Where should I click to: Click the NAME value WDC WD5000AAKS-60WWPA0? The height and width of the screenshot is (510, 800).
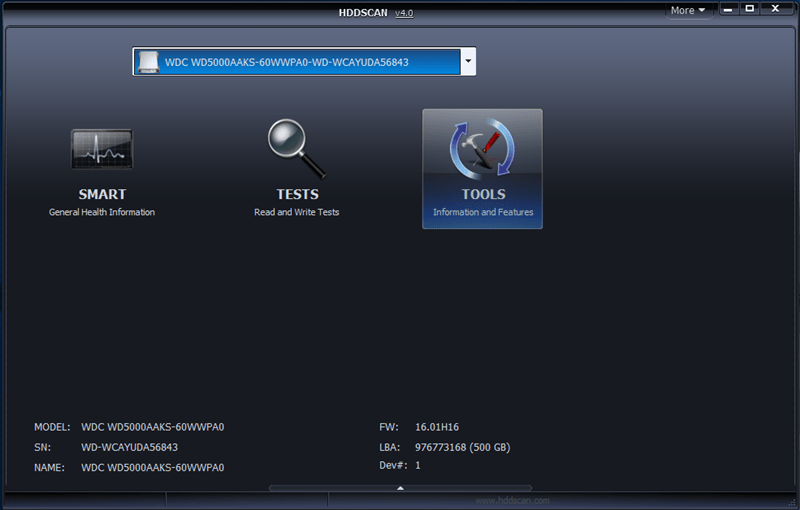click(153, 468)
